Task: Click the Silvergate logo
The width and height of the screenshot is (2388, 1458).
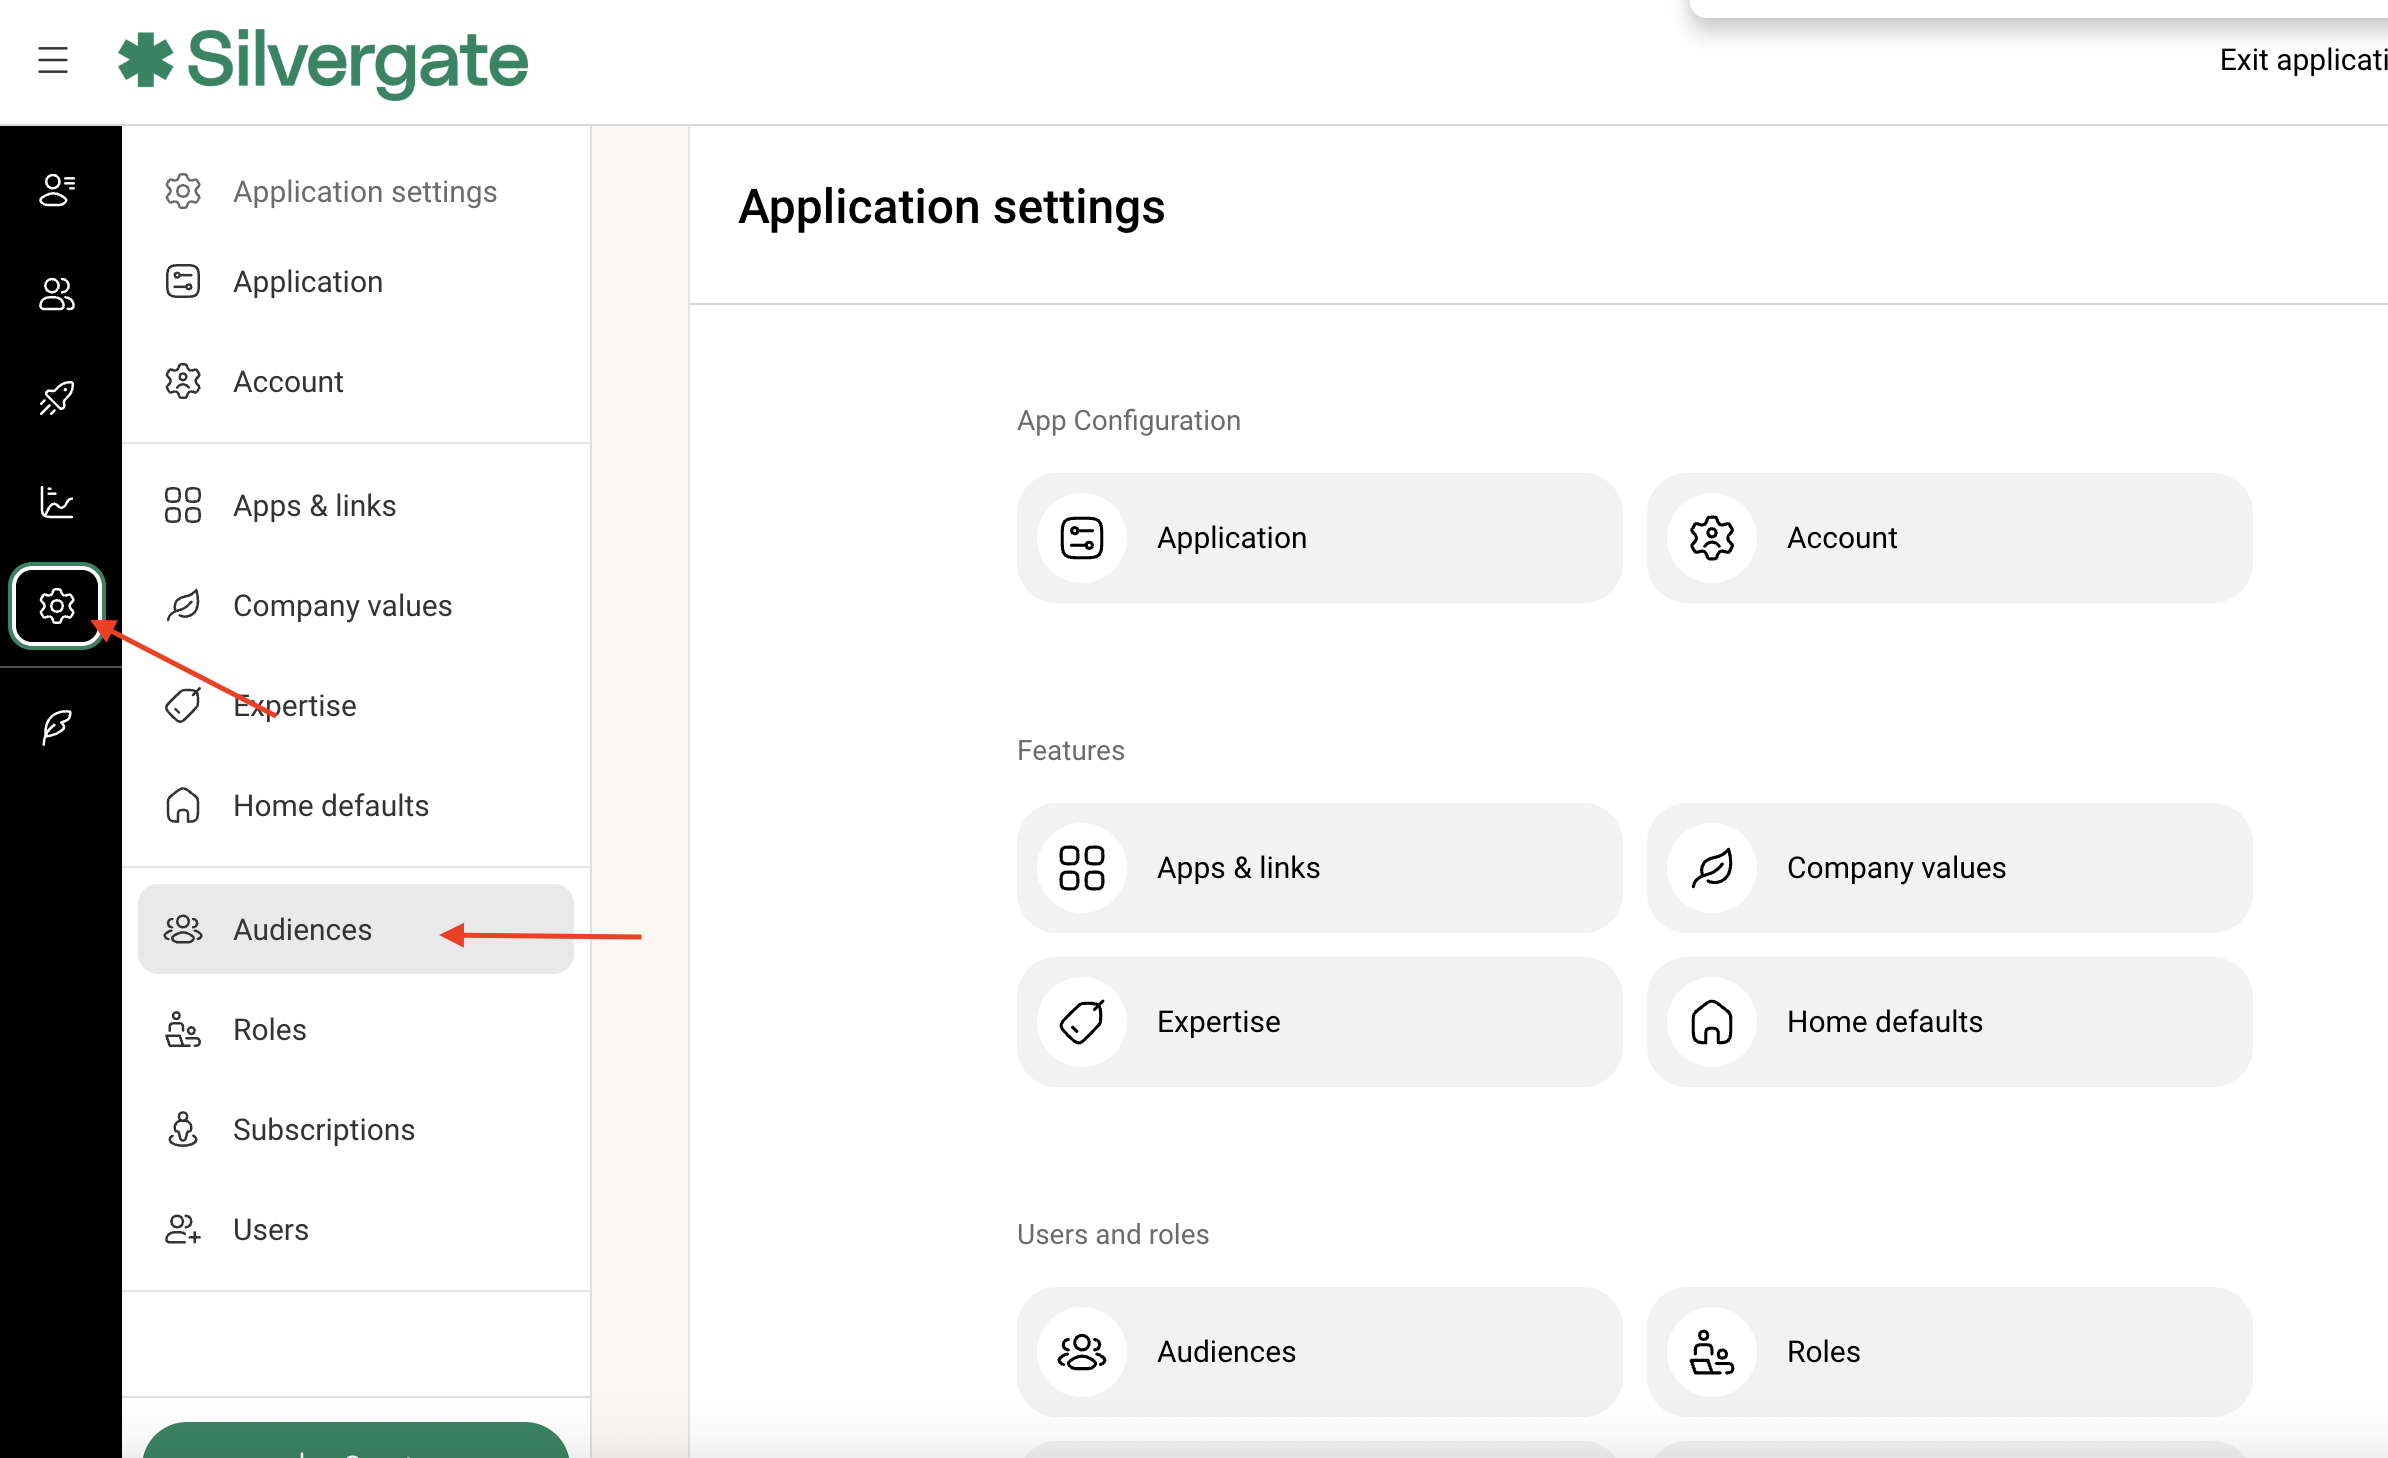Action: coord(323,62)
